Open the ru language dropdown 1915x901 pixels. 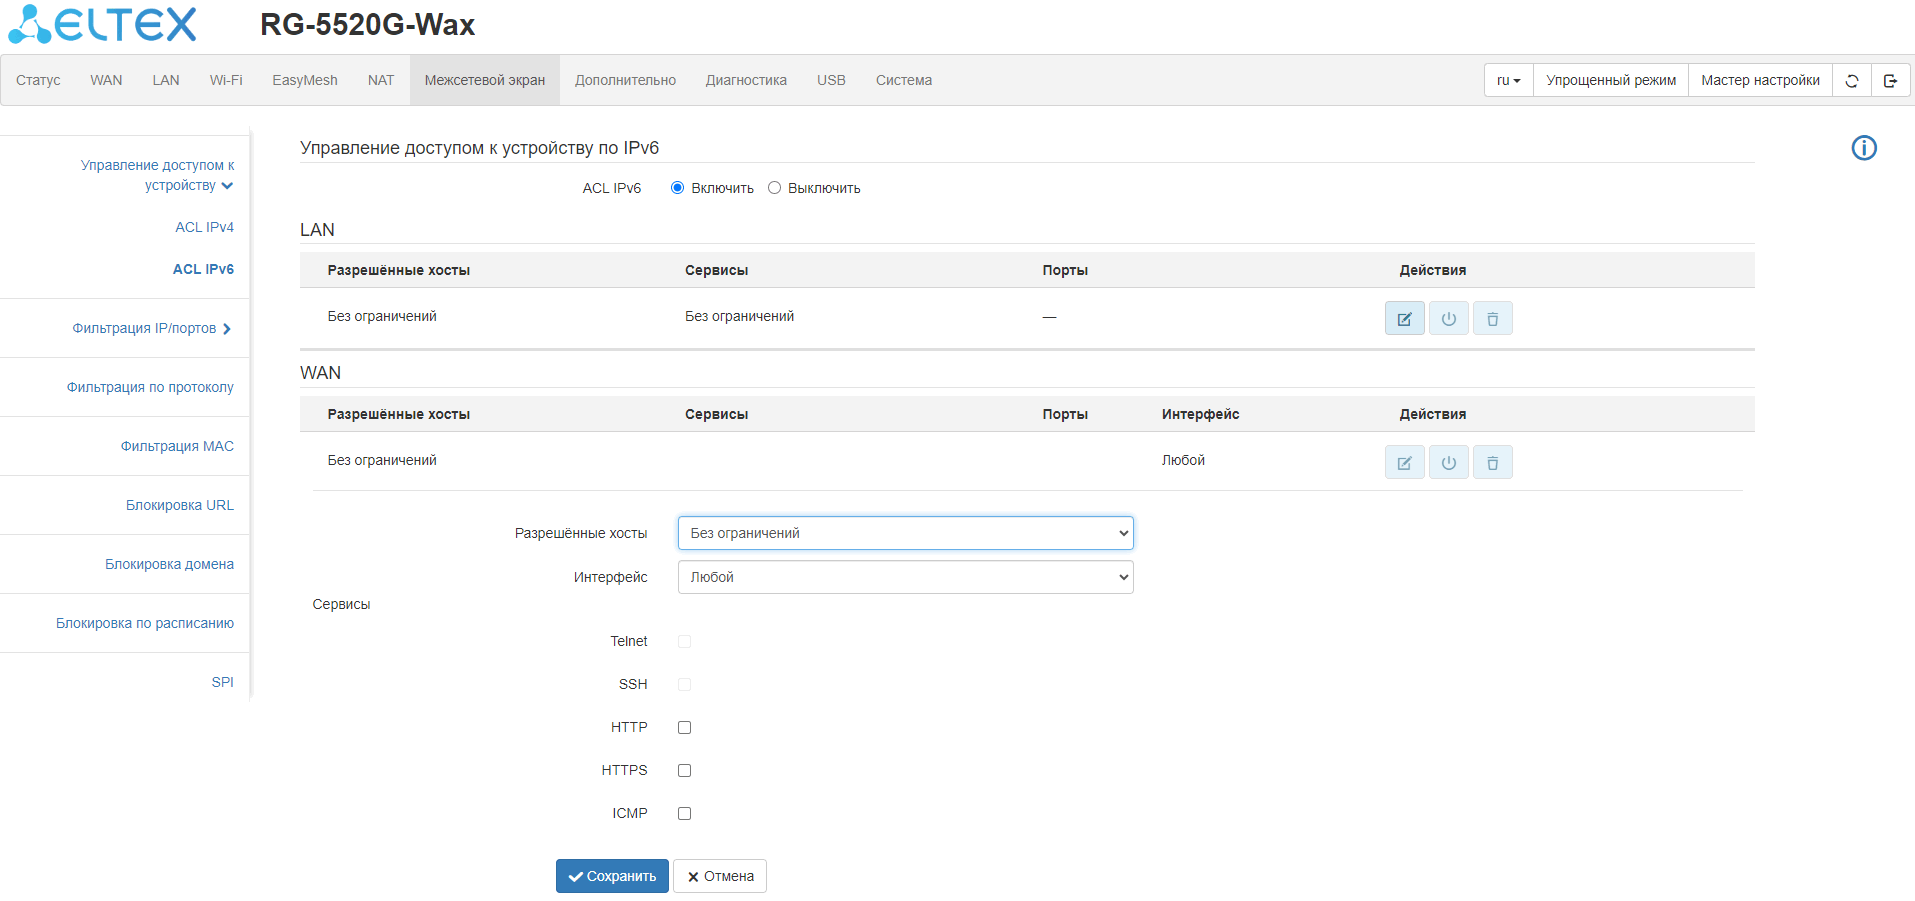coord(1508,81)
